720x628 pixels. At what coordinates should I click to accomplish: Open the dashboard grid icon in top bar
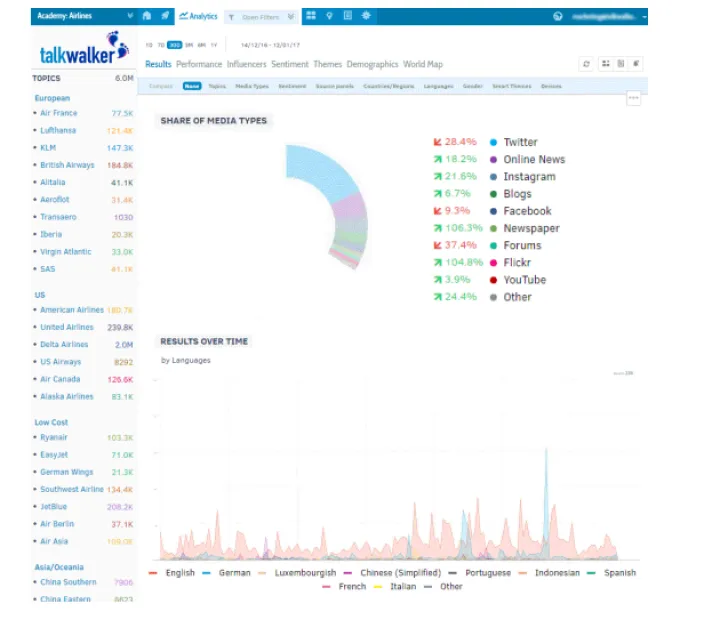tap(311, 16)
